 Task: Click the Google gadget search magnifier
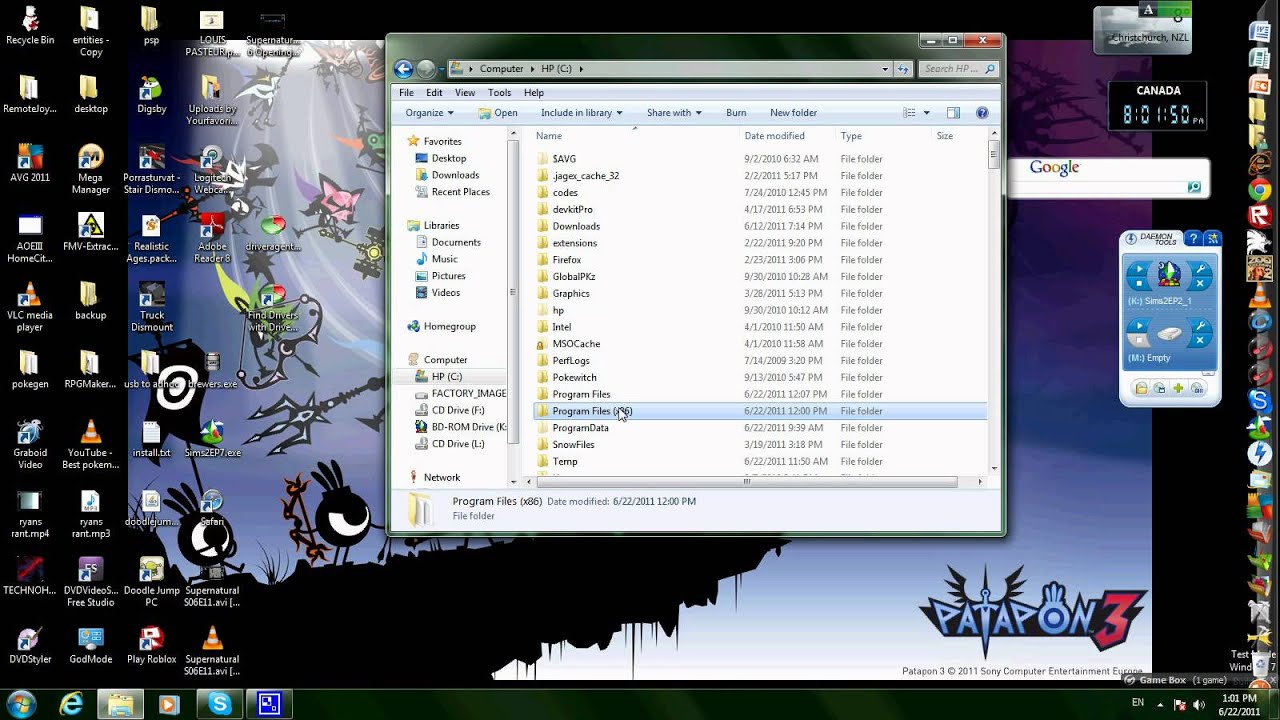(1193, 187)
